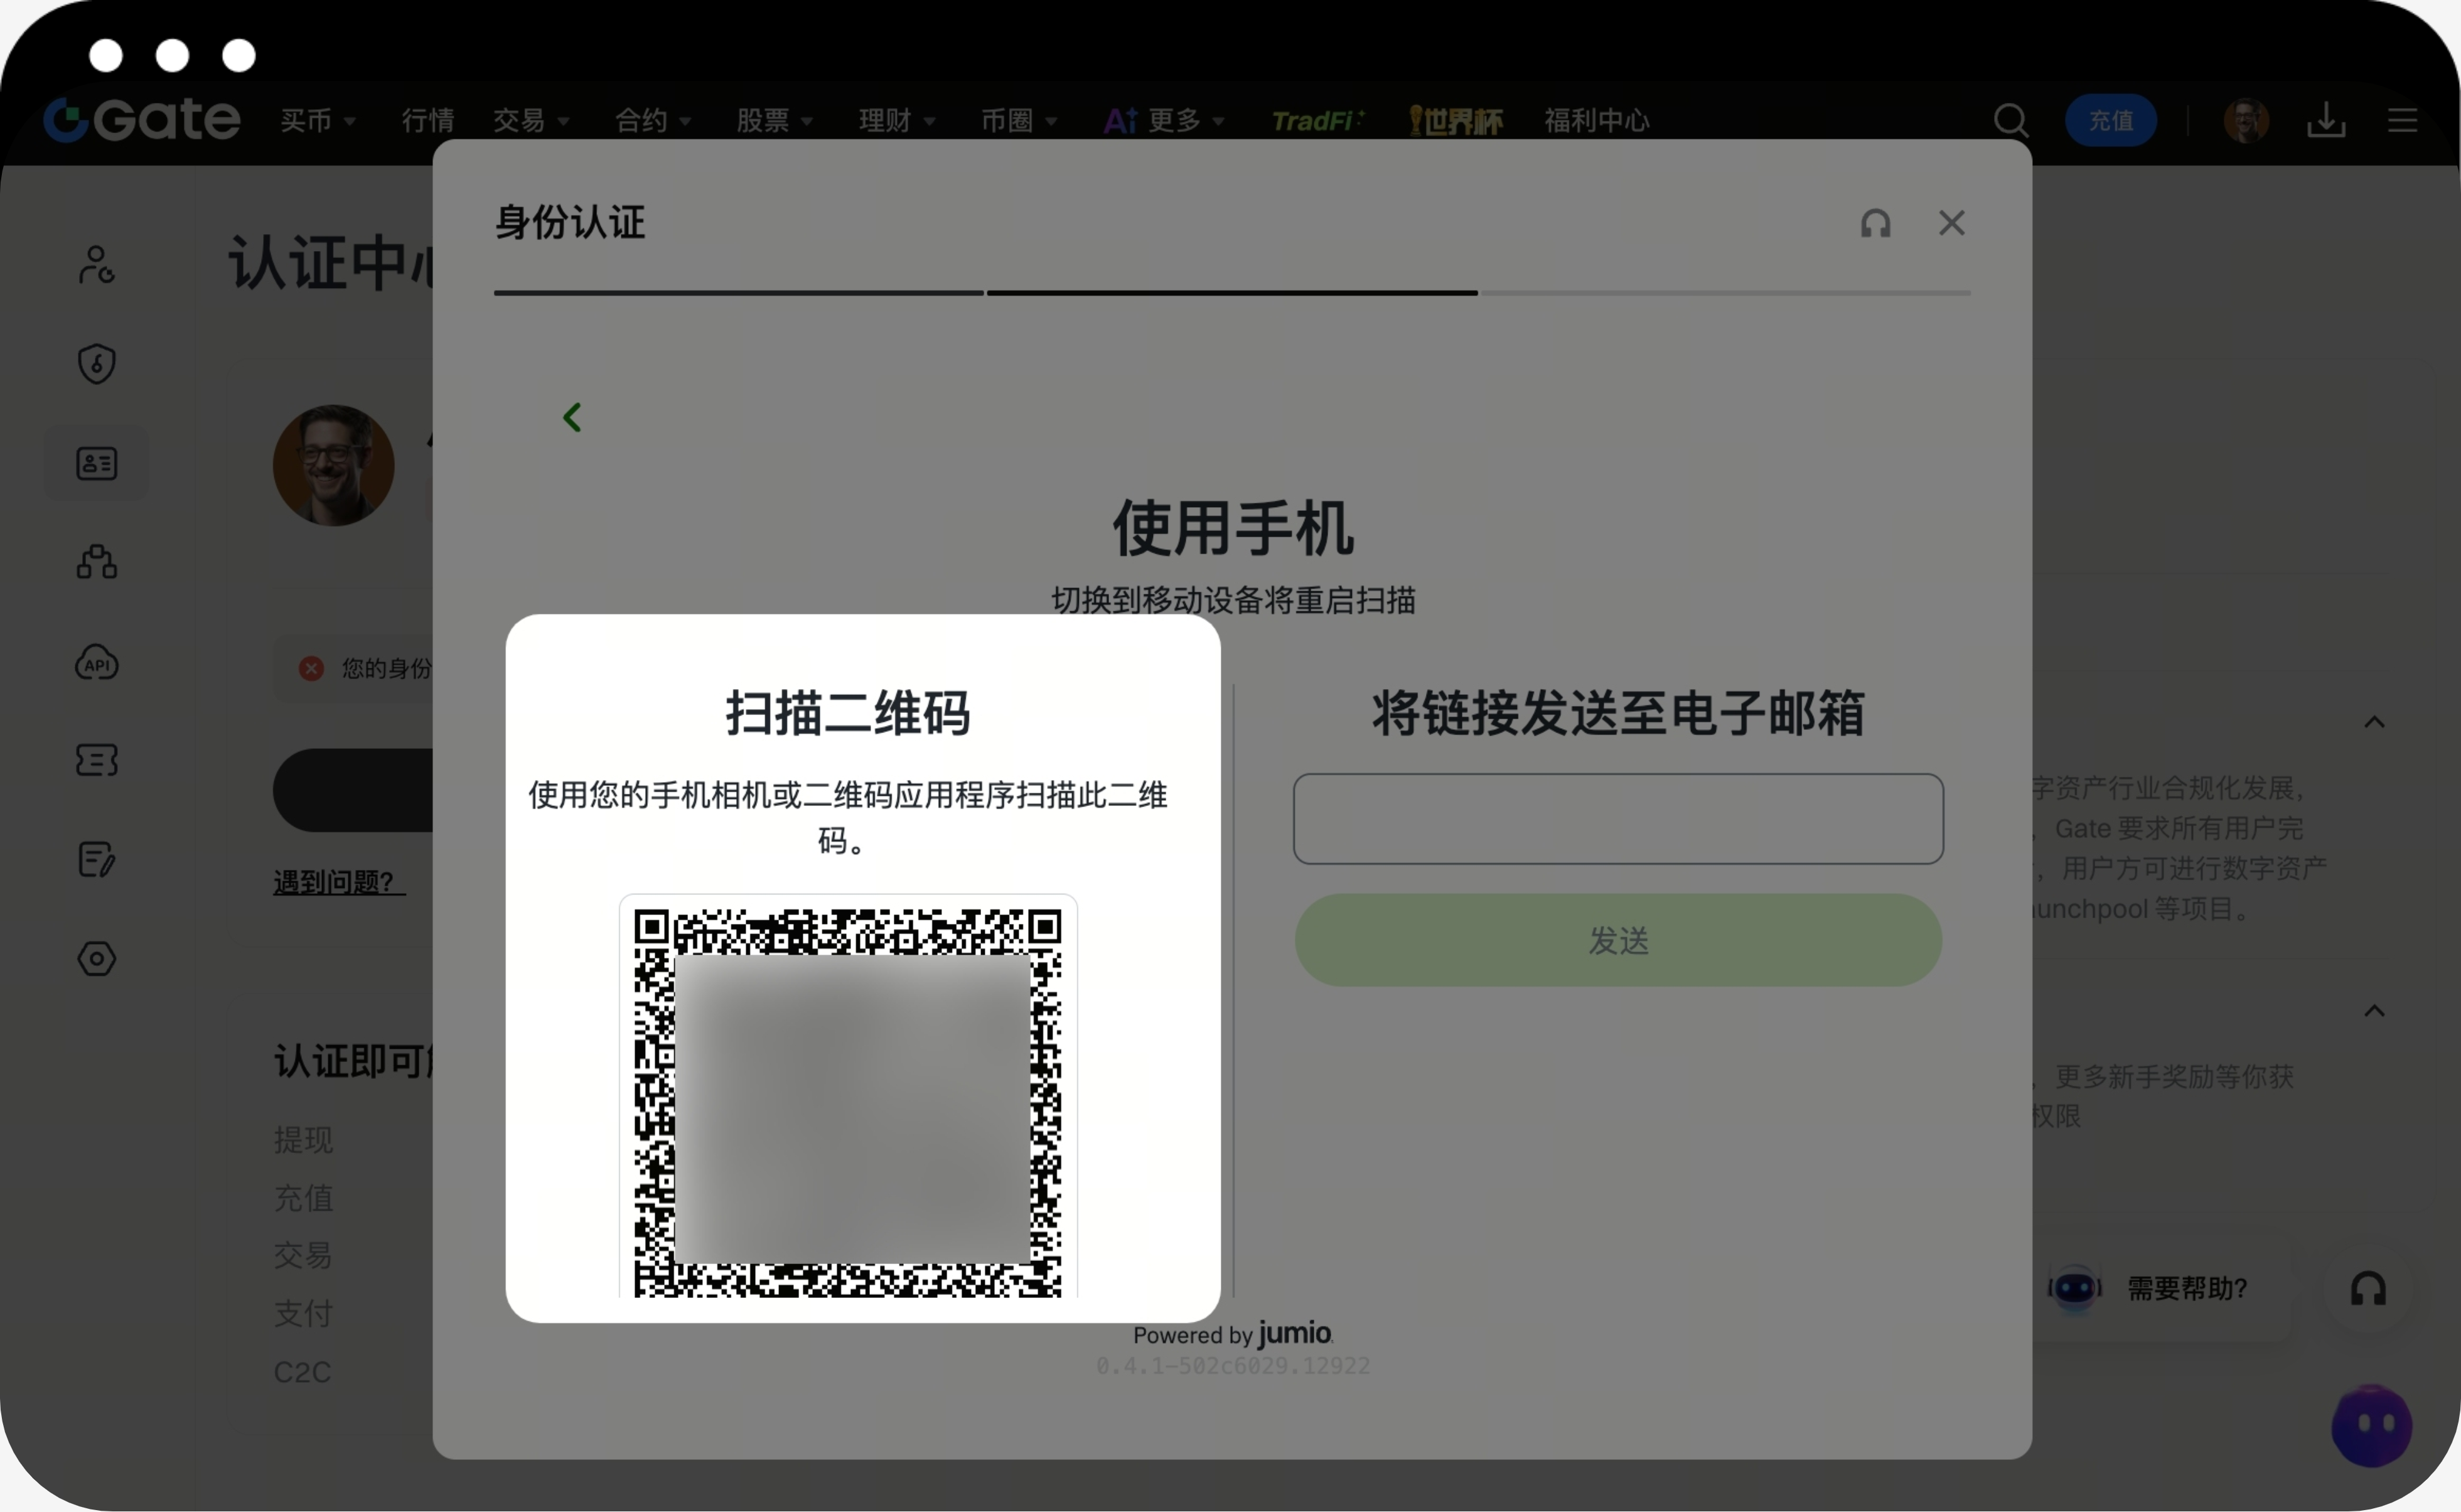Close the 身份认证 dialog
The height and width of the screenshot is (1512, 2461).
coord(1951,223)
